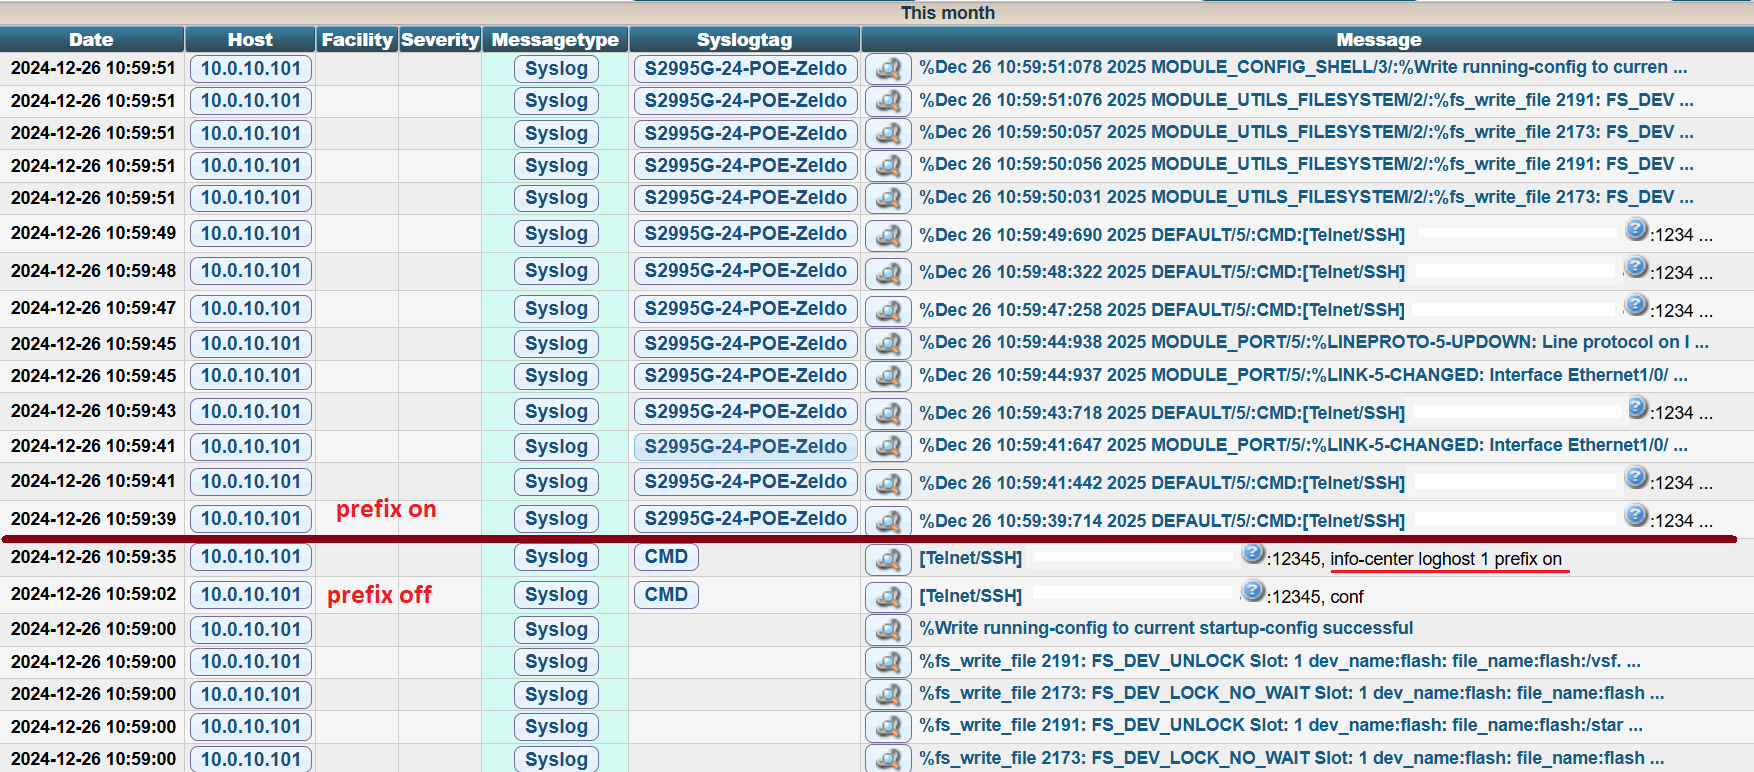Sort by the Messagetype column header
The width and height of the screenshot is (1754, 772).
(x=555, y=40)
